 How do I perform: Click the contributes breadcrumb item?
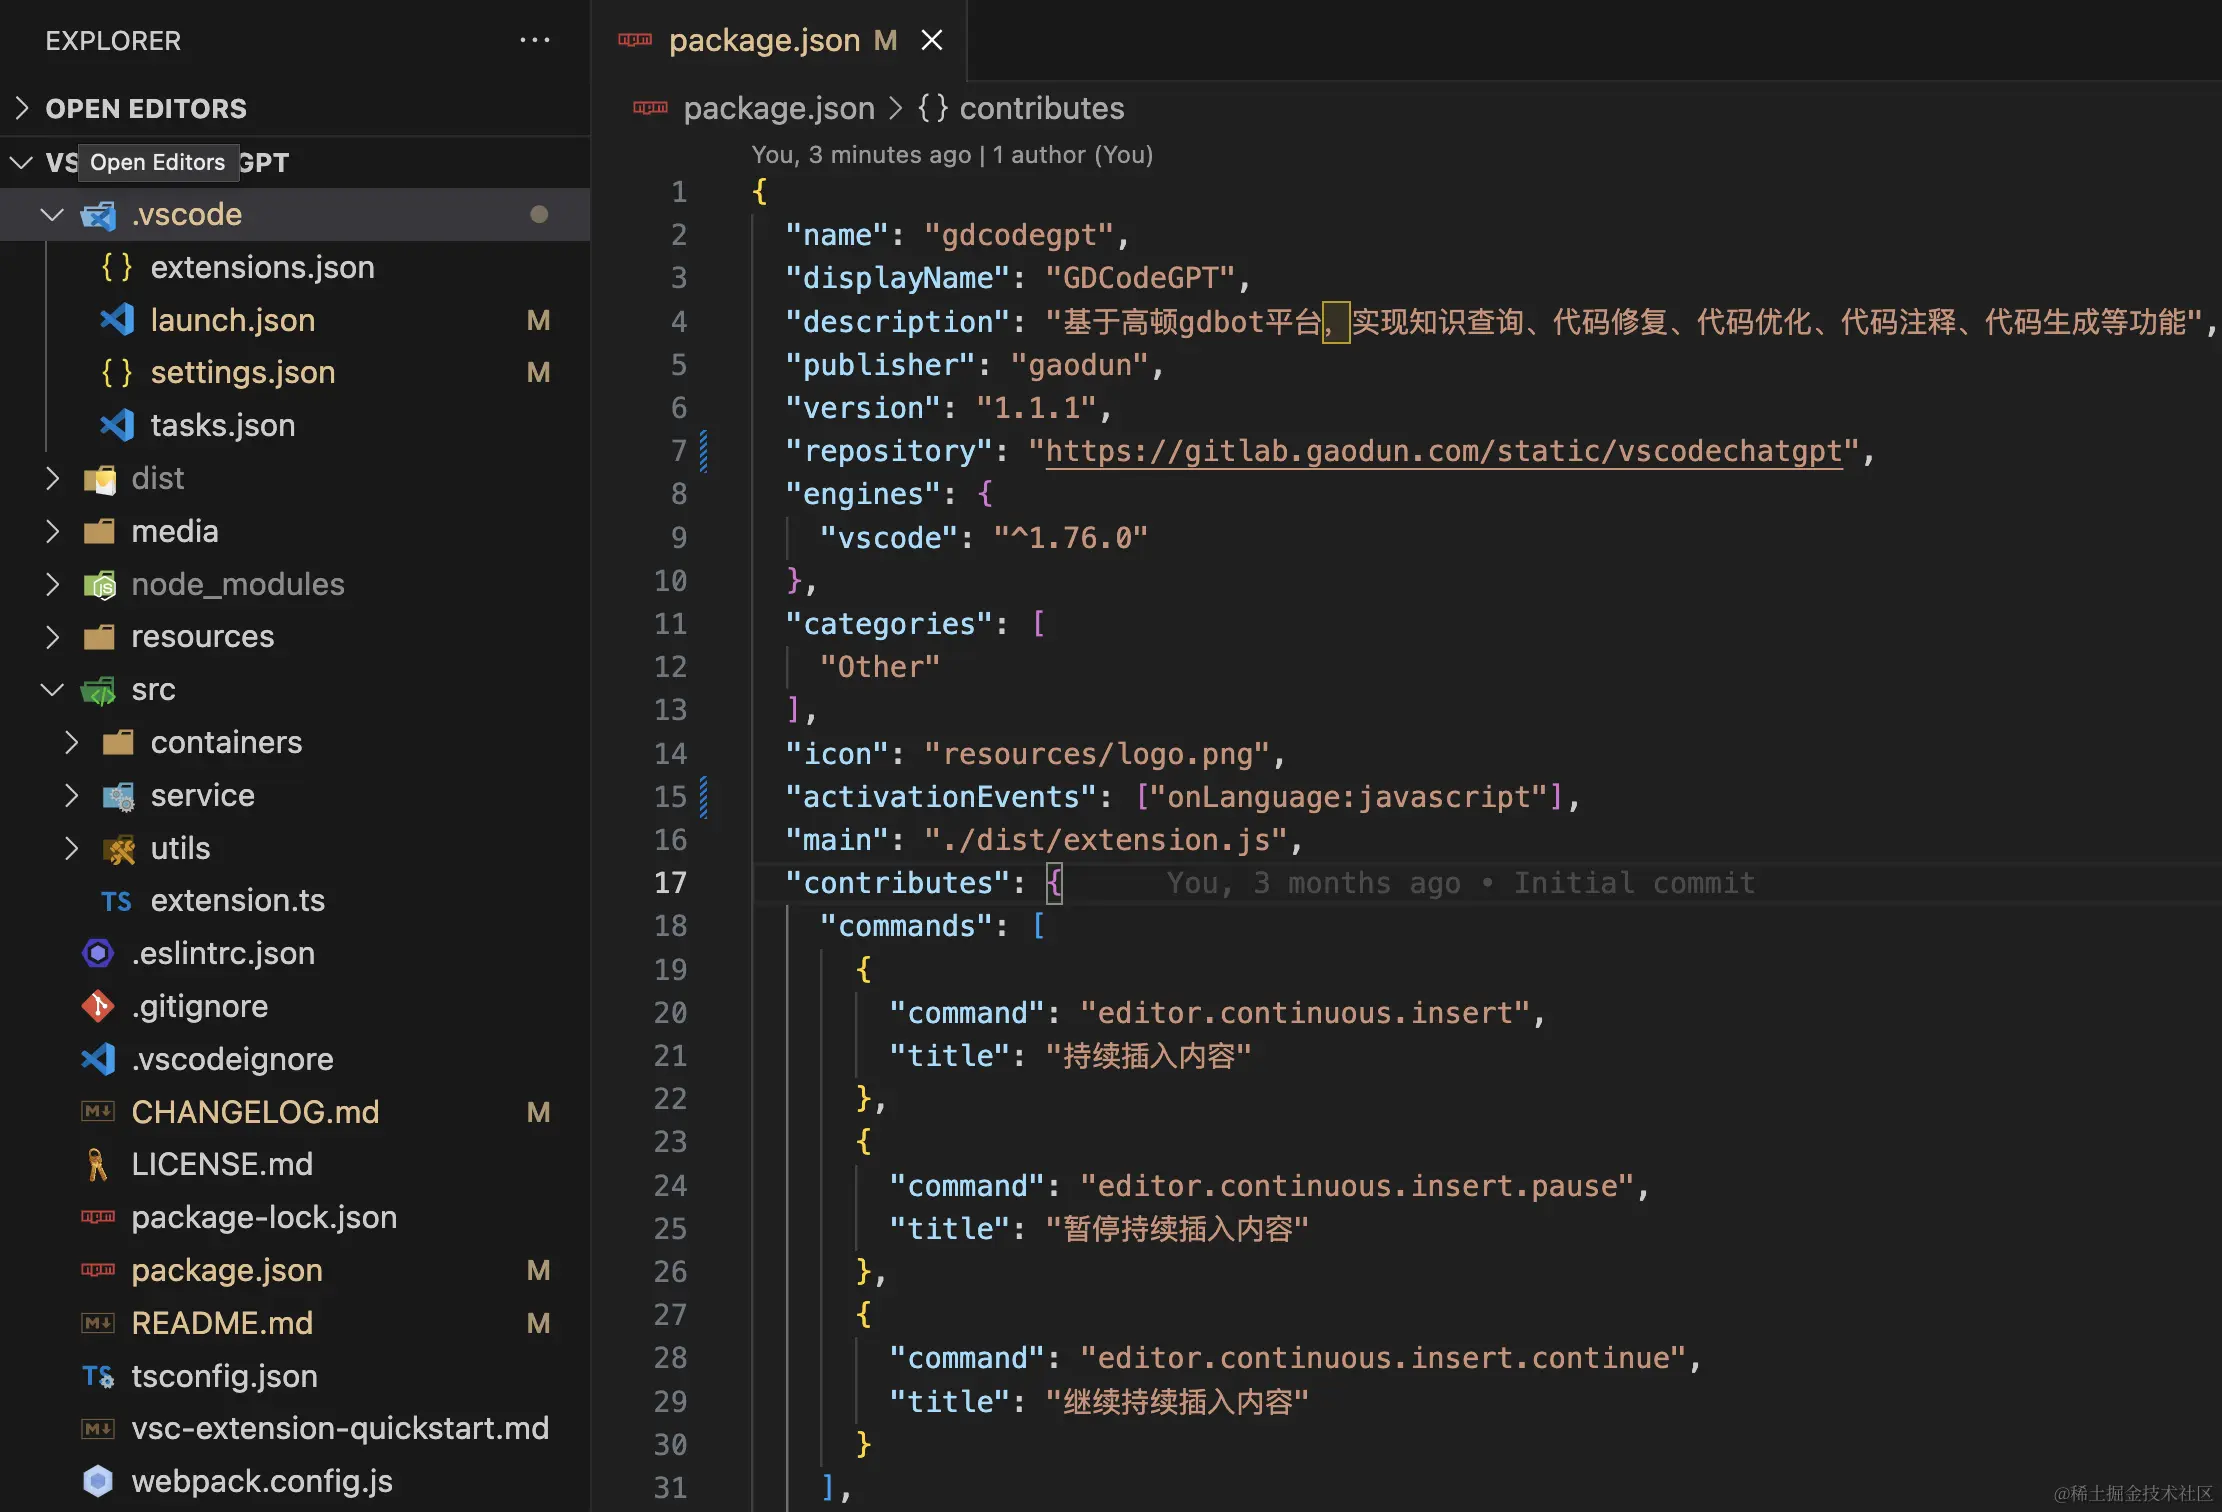(1040, 108)
